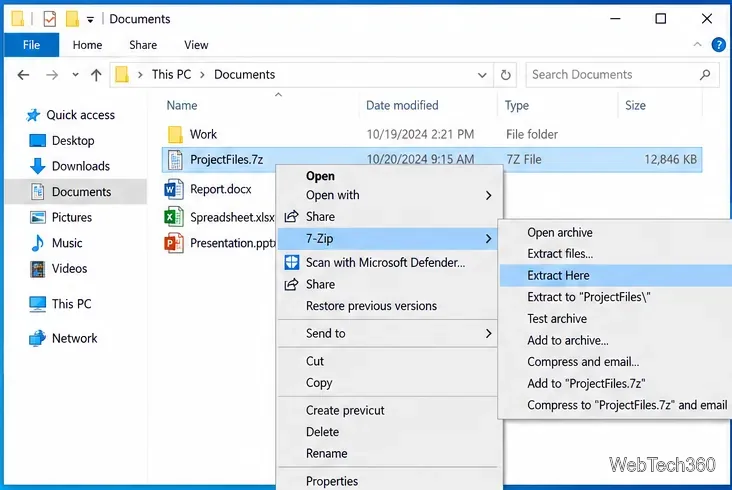
Task: Click the Downloads arrow icon
Action: pos(37,166)
